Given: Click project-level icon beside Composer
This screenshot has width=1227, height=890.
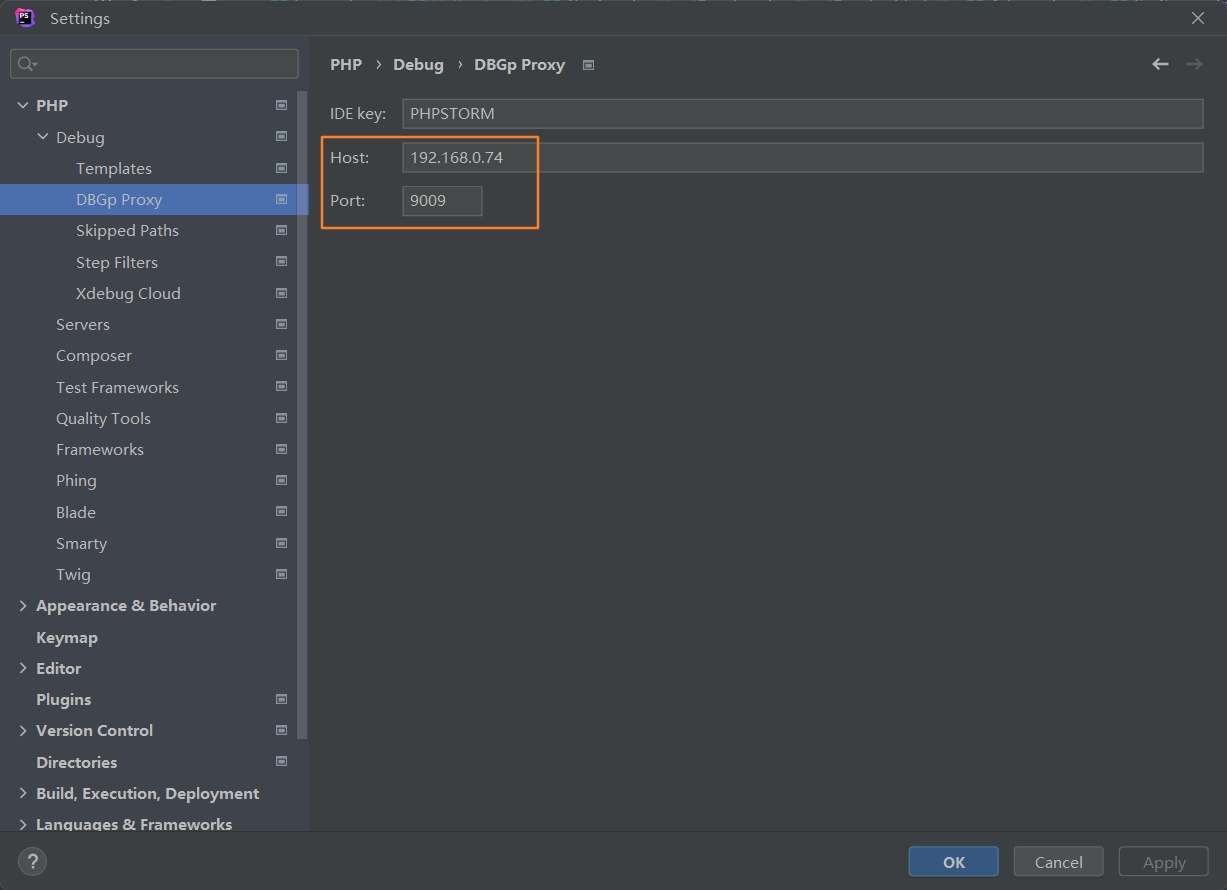Looking at the screenshot, I should tap(281, 355).
